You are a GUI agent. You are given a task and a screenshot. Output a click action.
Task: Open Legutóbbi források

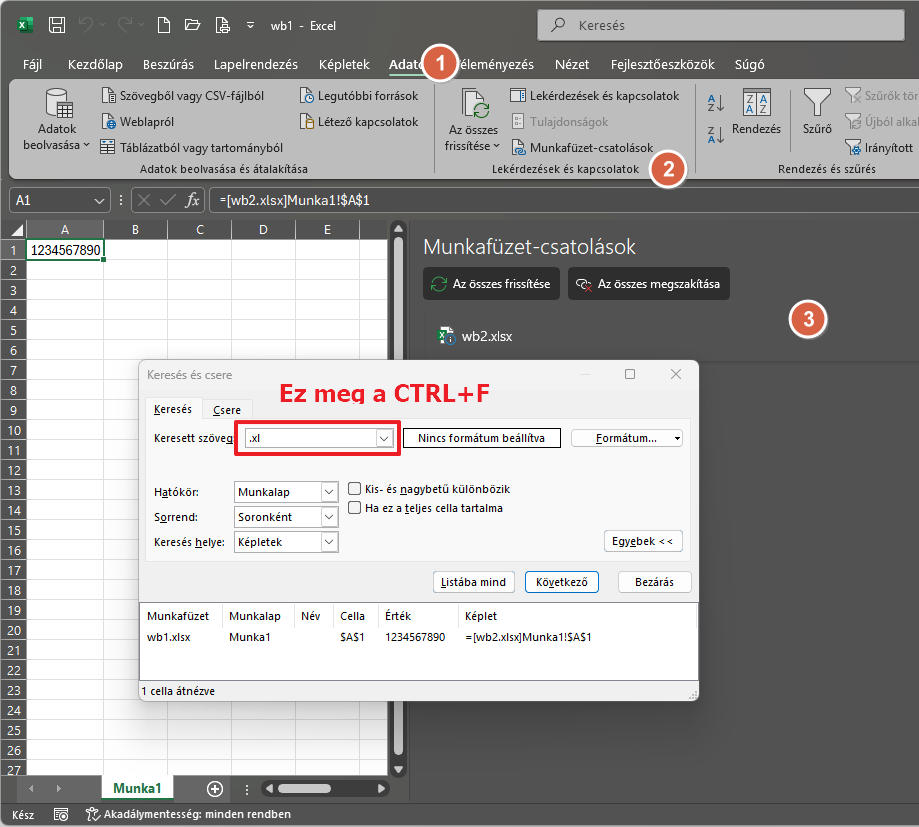pyautogui.click(x=359, y=96)
